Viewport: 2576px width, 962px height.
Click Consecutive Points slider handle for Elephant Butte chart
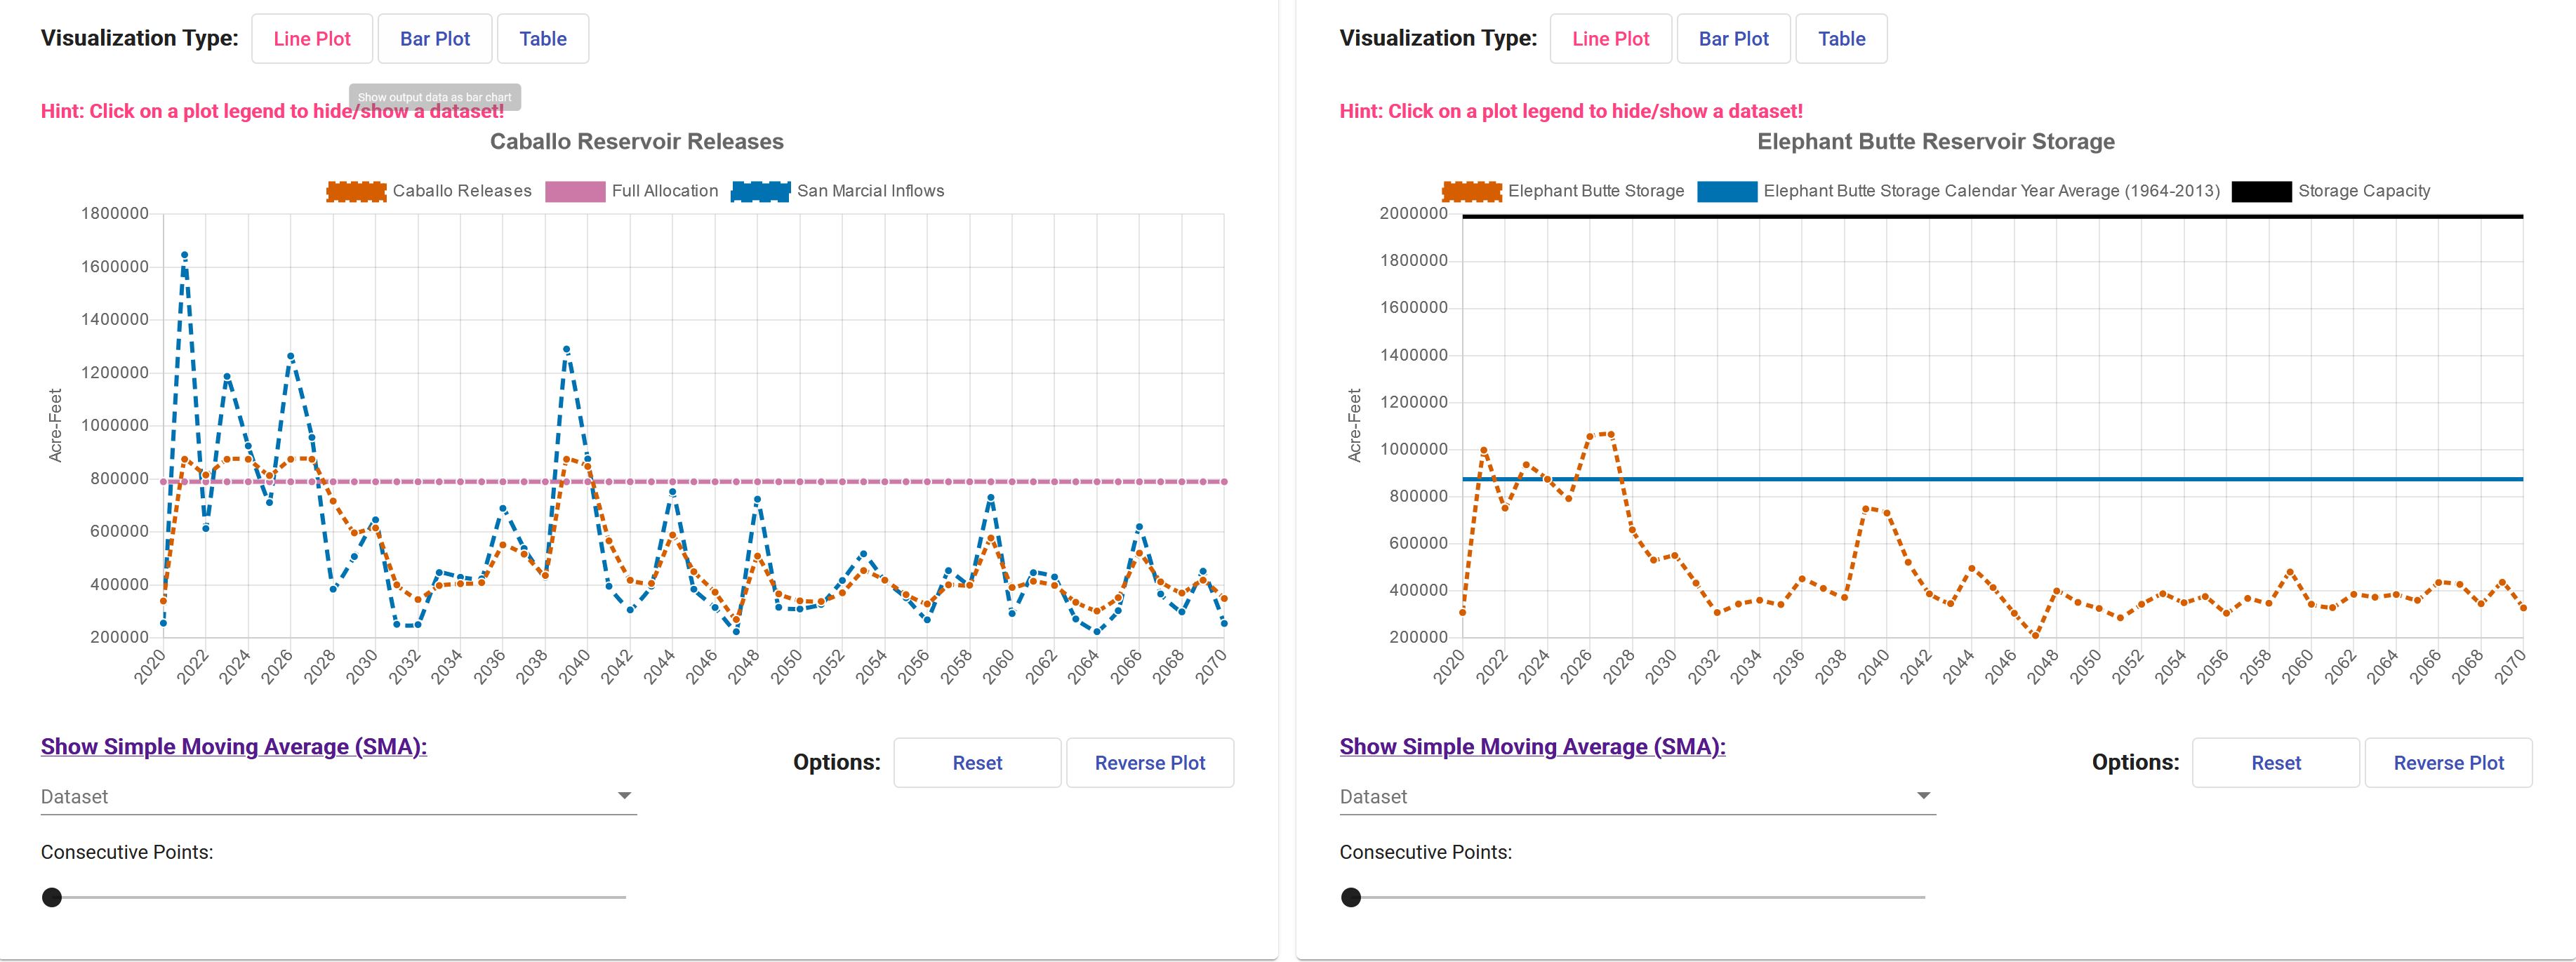click(x=1351, y=898)
